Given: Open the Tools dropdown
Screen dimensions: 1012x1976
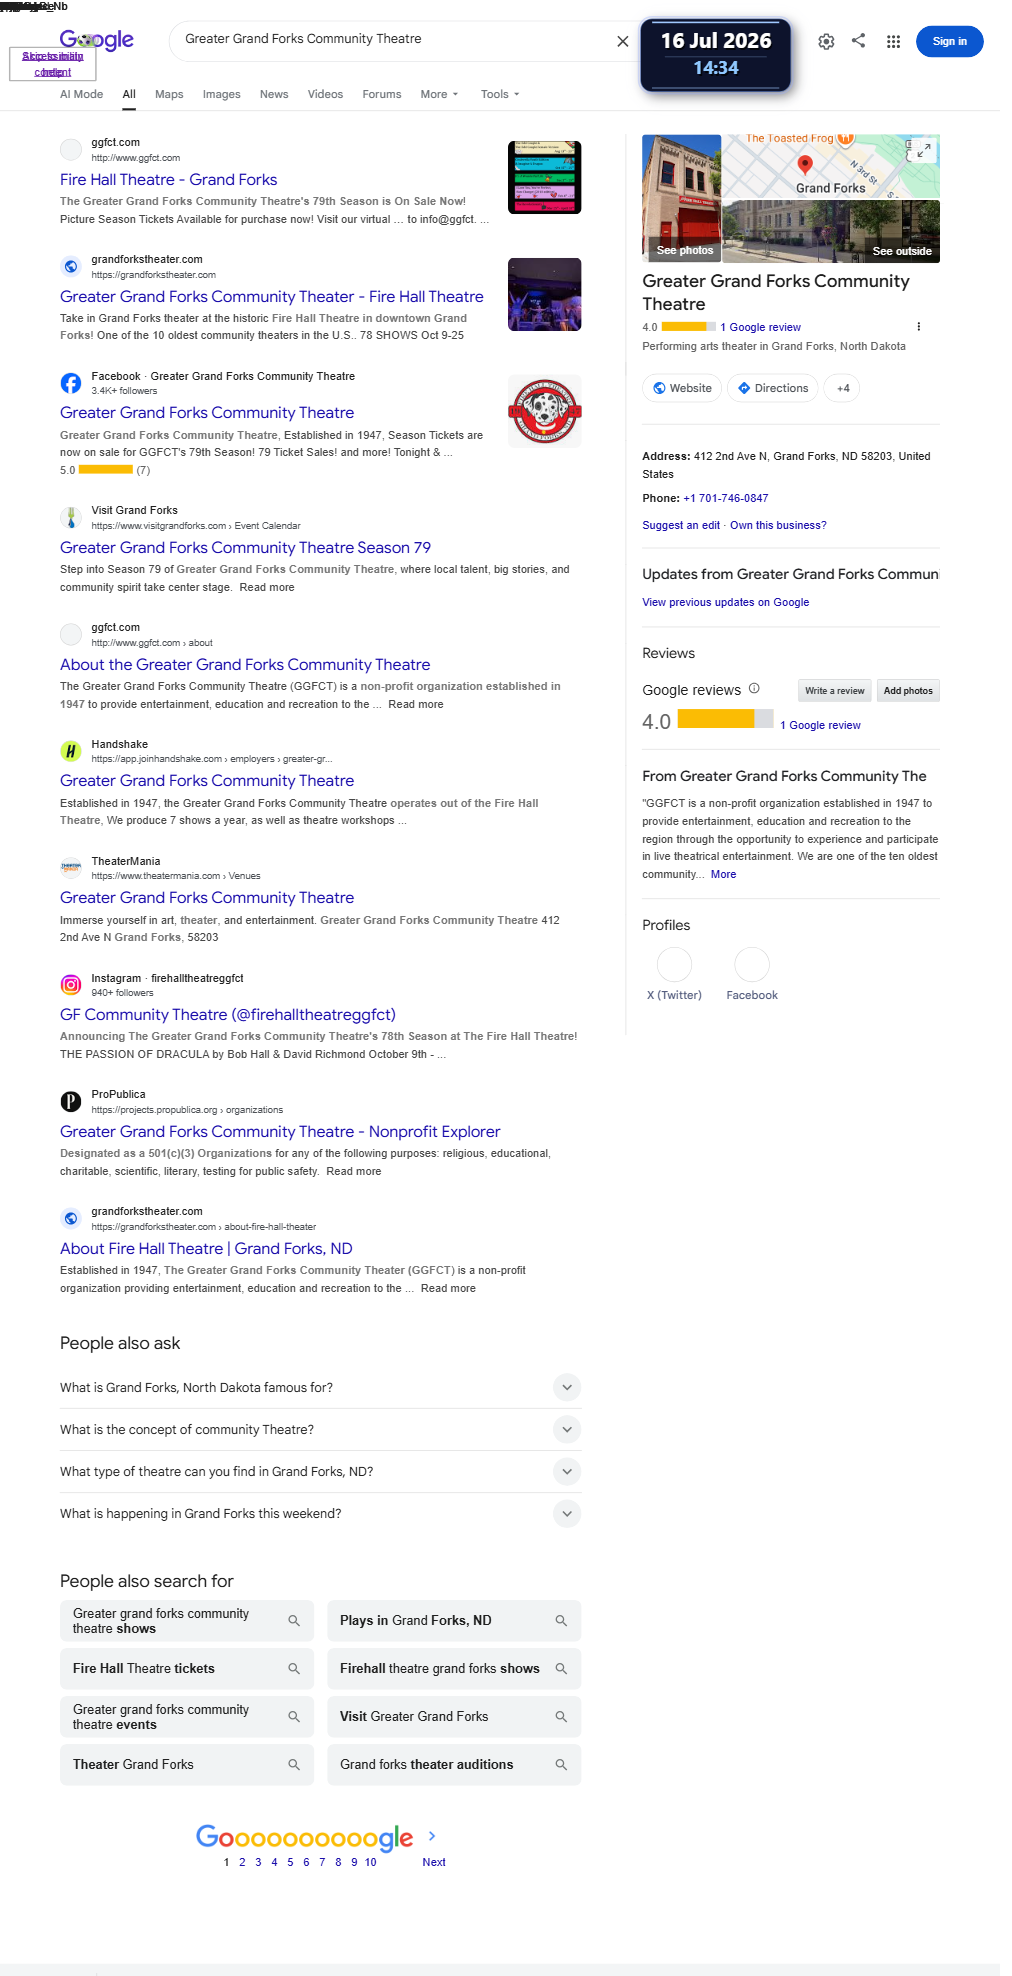Looking at the screenshot, I should pos(500,94).
